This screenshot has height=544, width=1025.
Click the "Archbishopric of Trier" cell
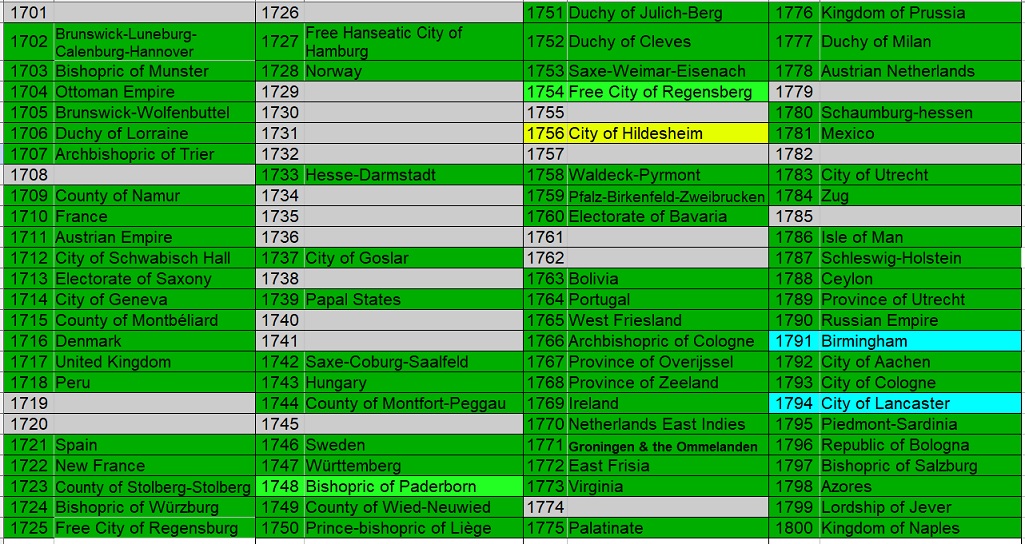(x=154, y=154)
